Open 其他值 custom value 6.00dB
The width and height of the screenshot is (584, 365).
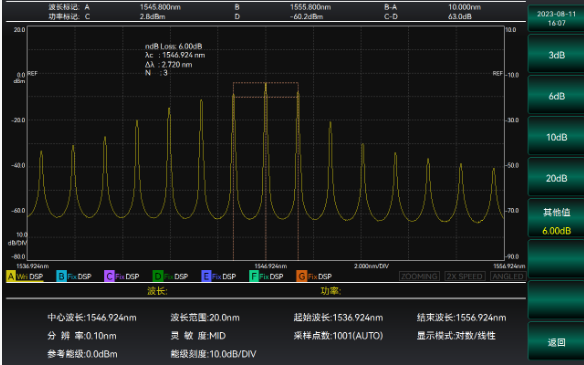(x=556, y=220)
